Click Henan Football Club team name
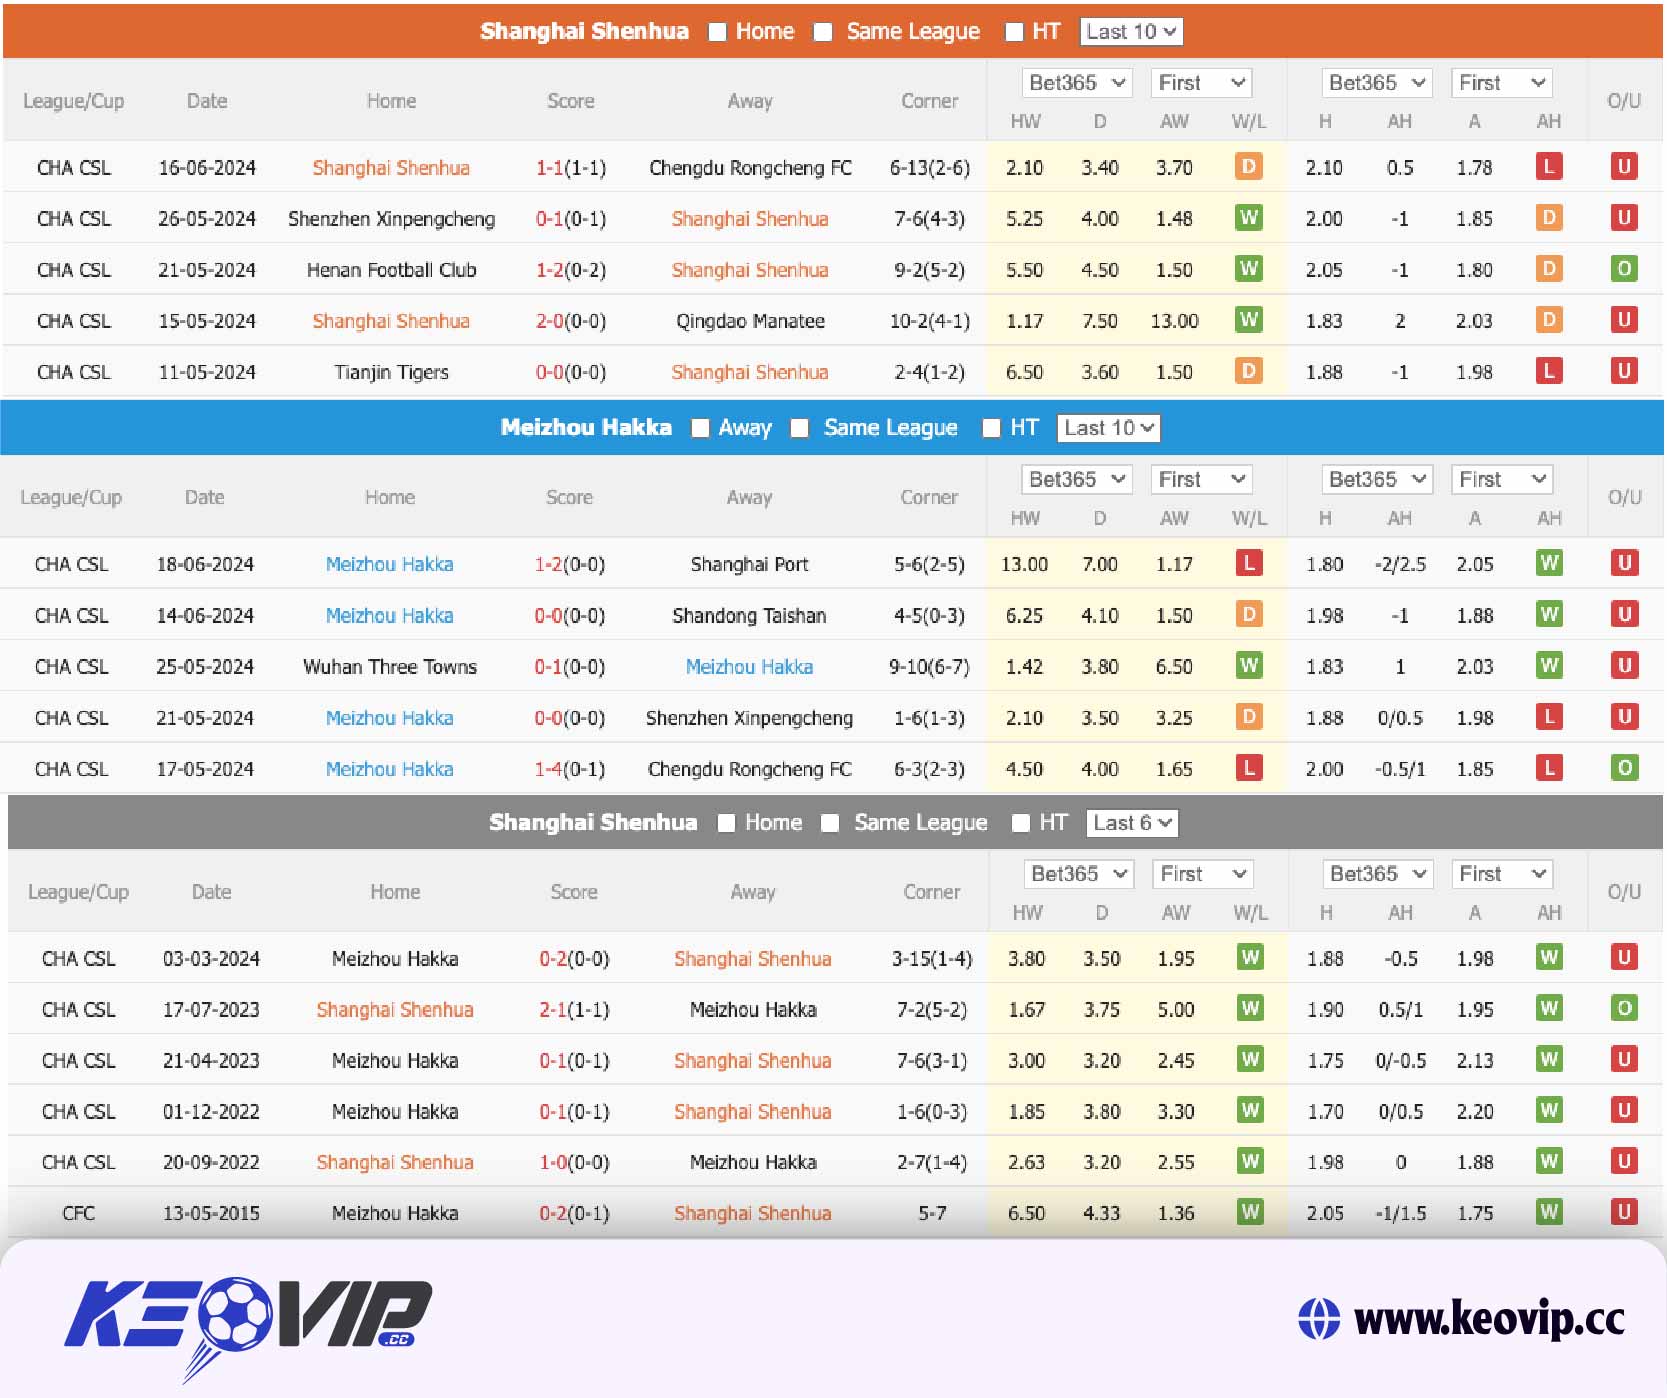The height and width of the screenshot is (1398, 1667). (391, 270)
